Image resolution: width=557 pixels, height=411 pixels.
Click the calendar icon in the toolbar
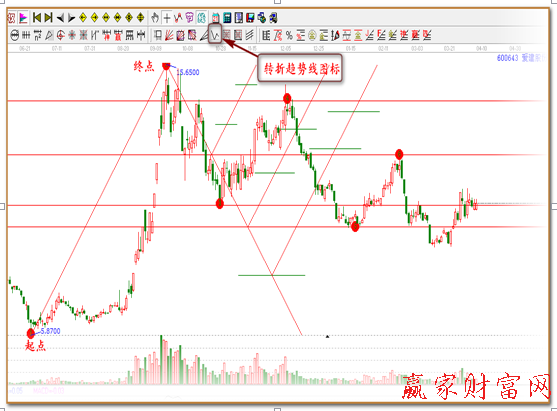click(215, 17)
